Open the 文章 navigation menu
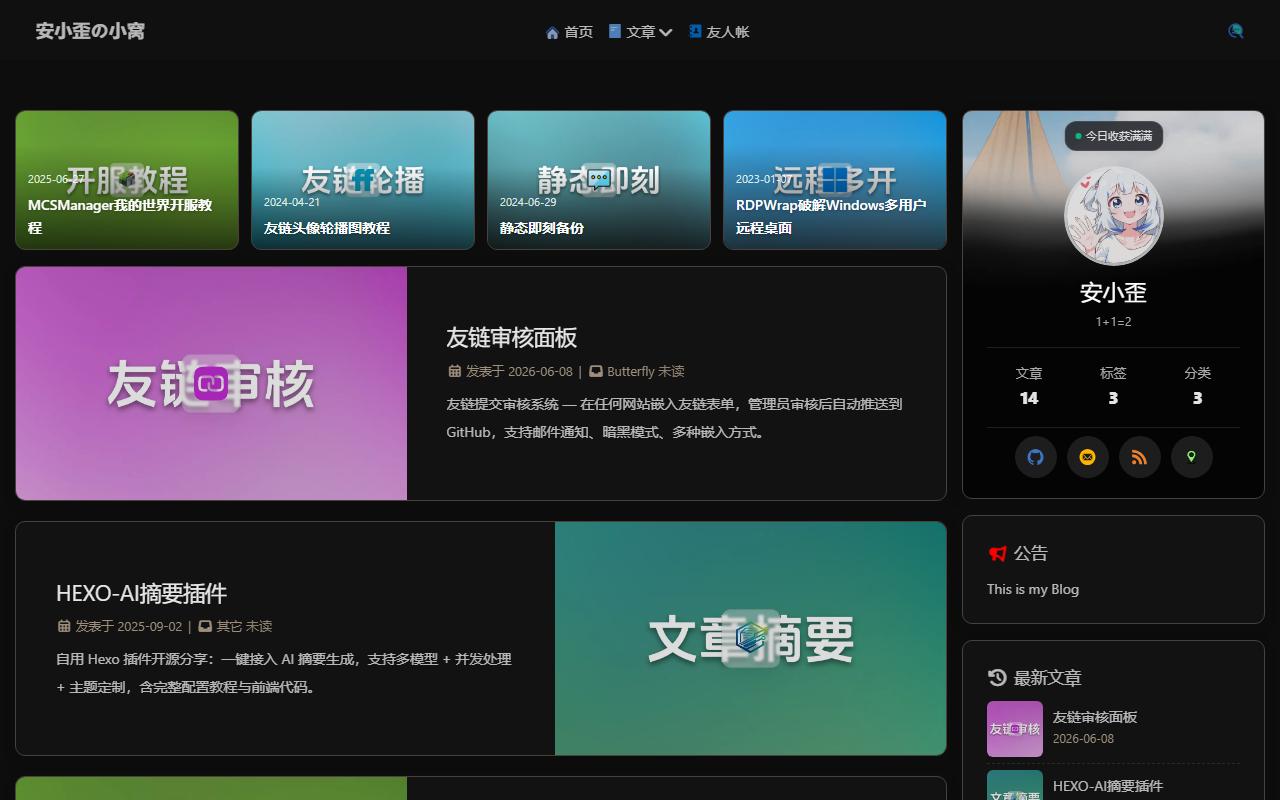Viewport: 1280px width, 800px height. coord(640,32)
